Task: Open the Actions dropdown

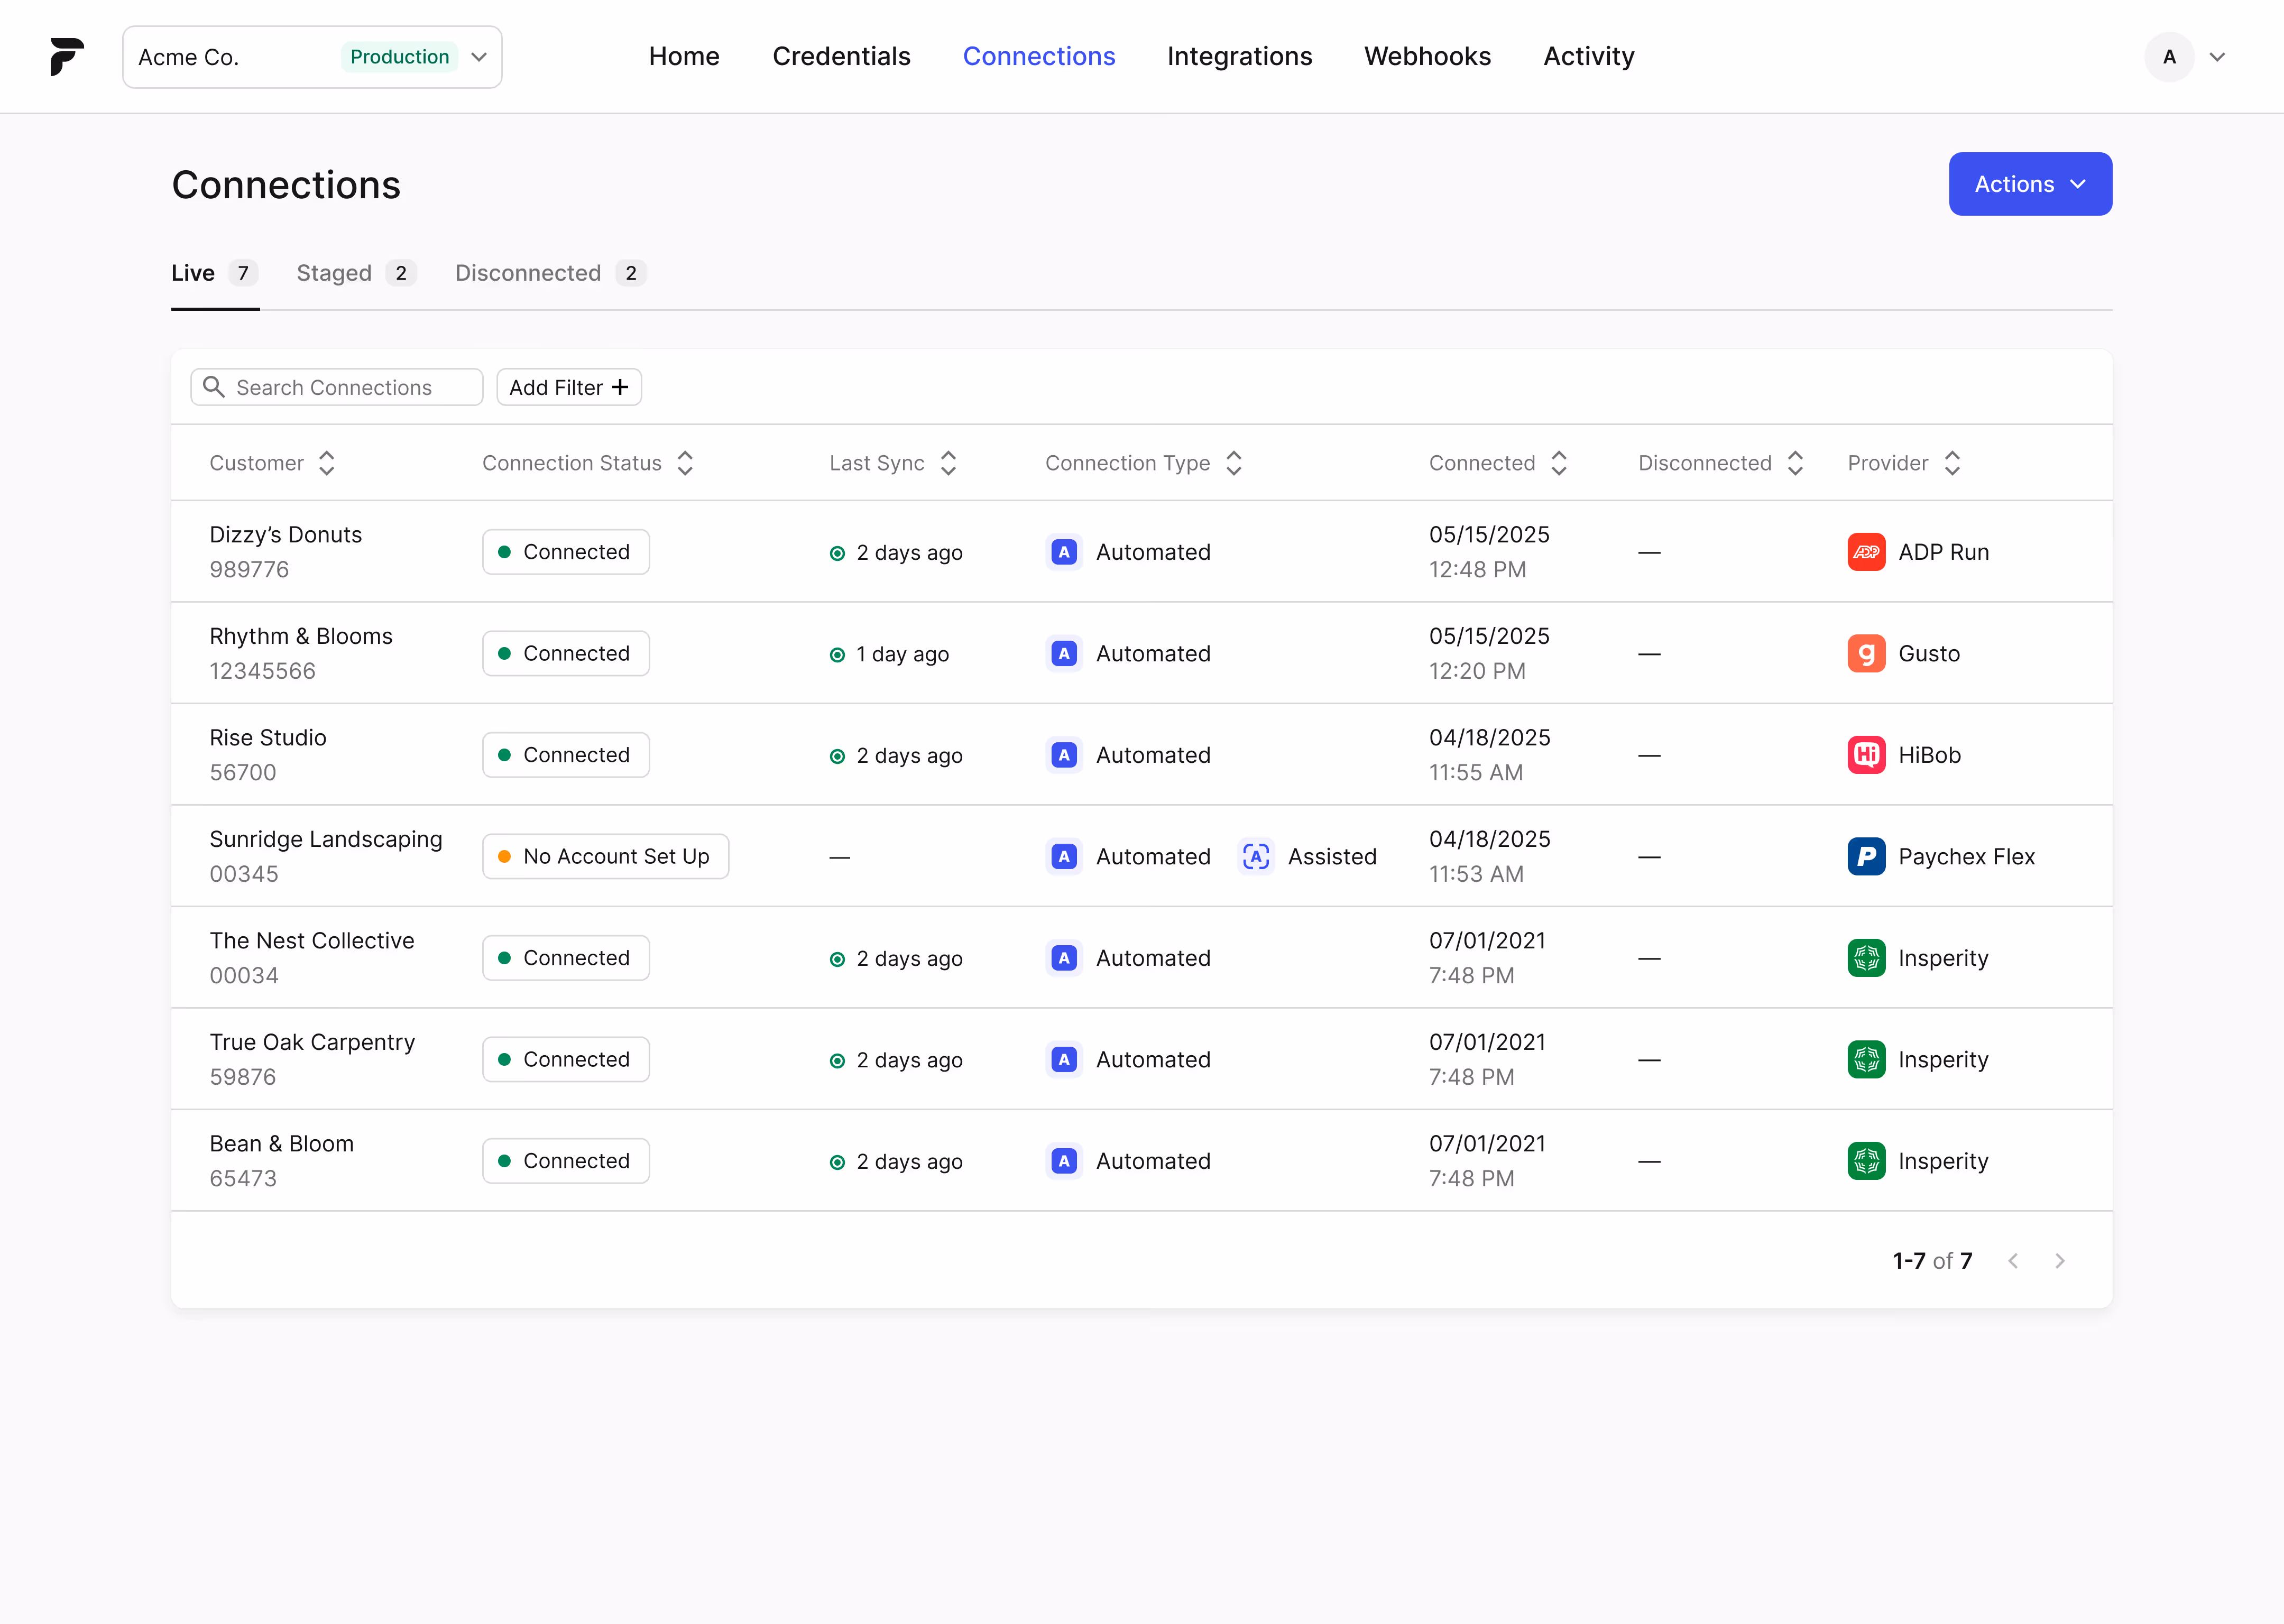Action: coord(2030,183)
